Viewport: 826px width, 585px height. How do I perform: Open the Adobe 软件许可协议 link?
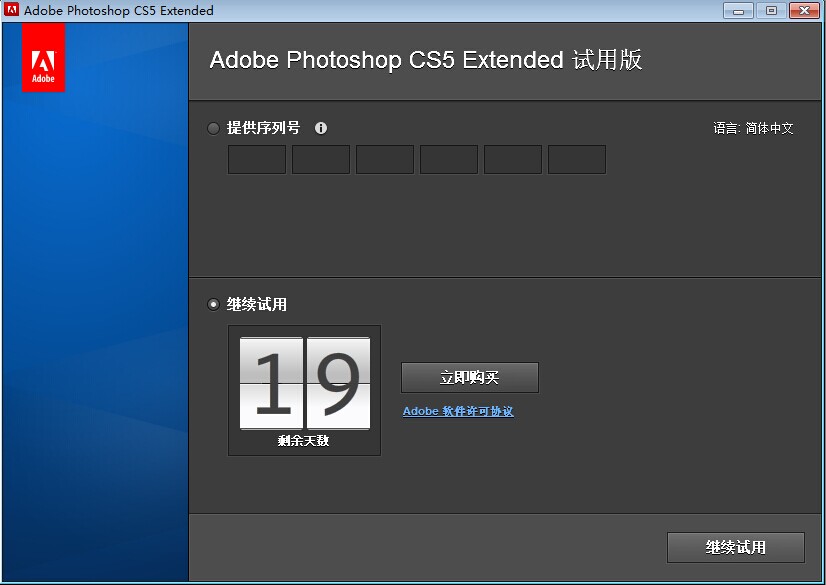point(458,411)
